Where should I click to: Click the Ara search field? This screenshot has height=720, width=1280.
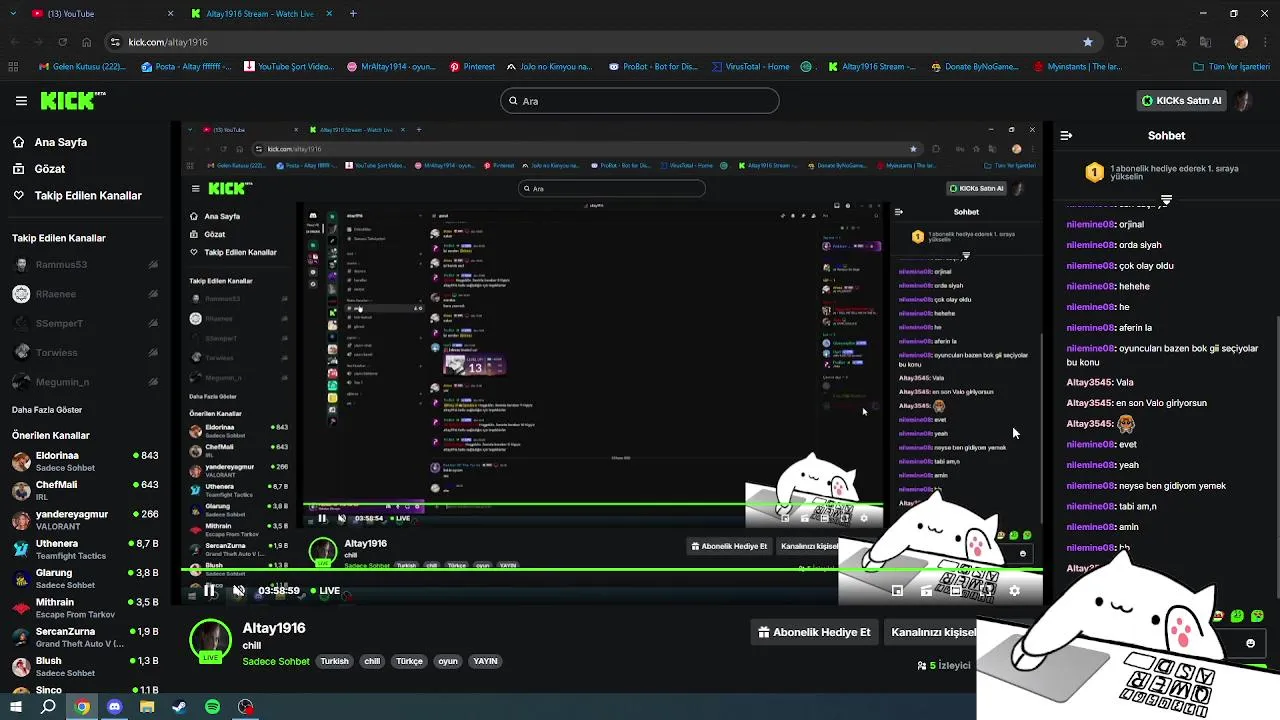pos(640,100)
